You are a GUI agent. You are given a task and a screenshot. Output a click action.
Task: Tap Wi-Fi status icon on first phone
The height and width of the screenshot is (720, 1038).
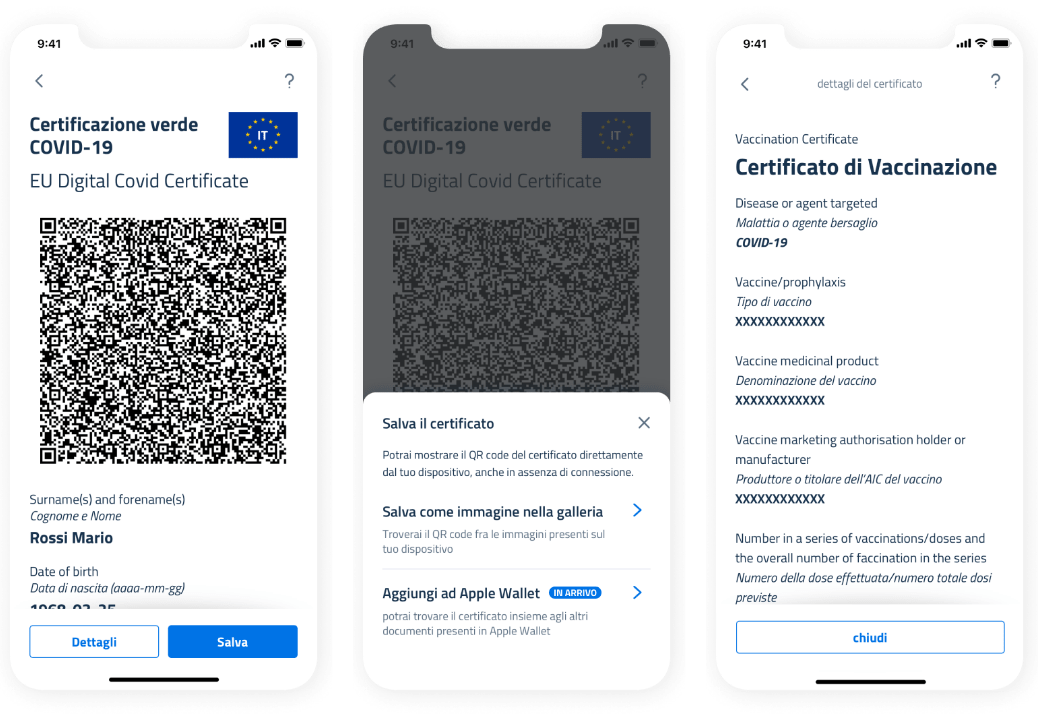tap(275, 43)
